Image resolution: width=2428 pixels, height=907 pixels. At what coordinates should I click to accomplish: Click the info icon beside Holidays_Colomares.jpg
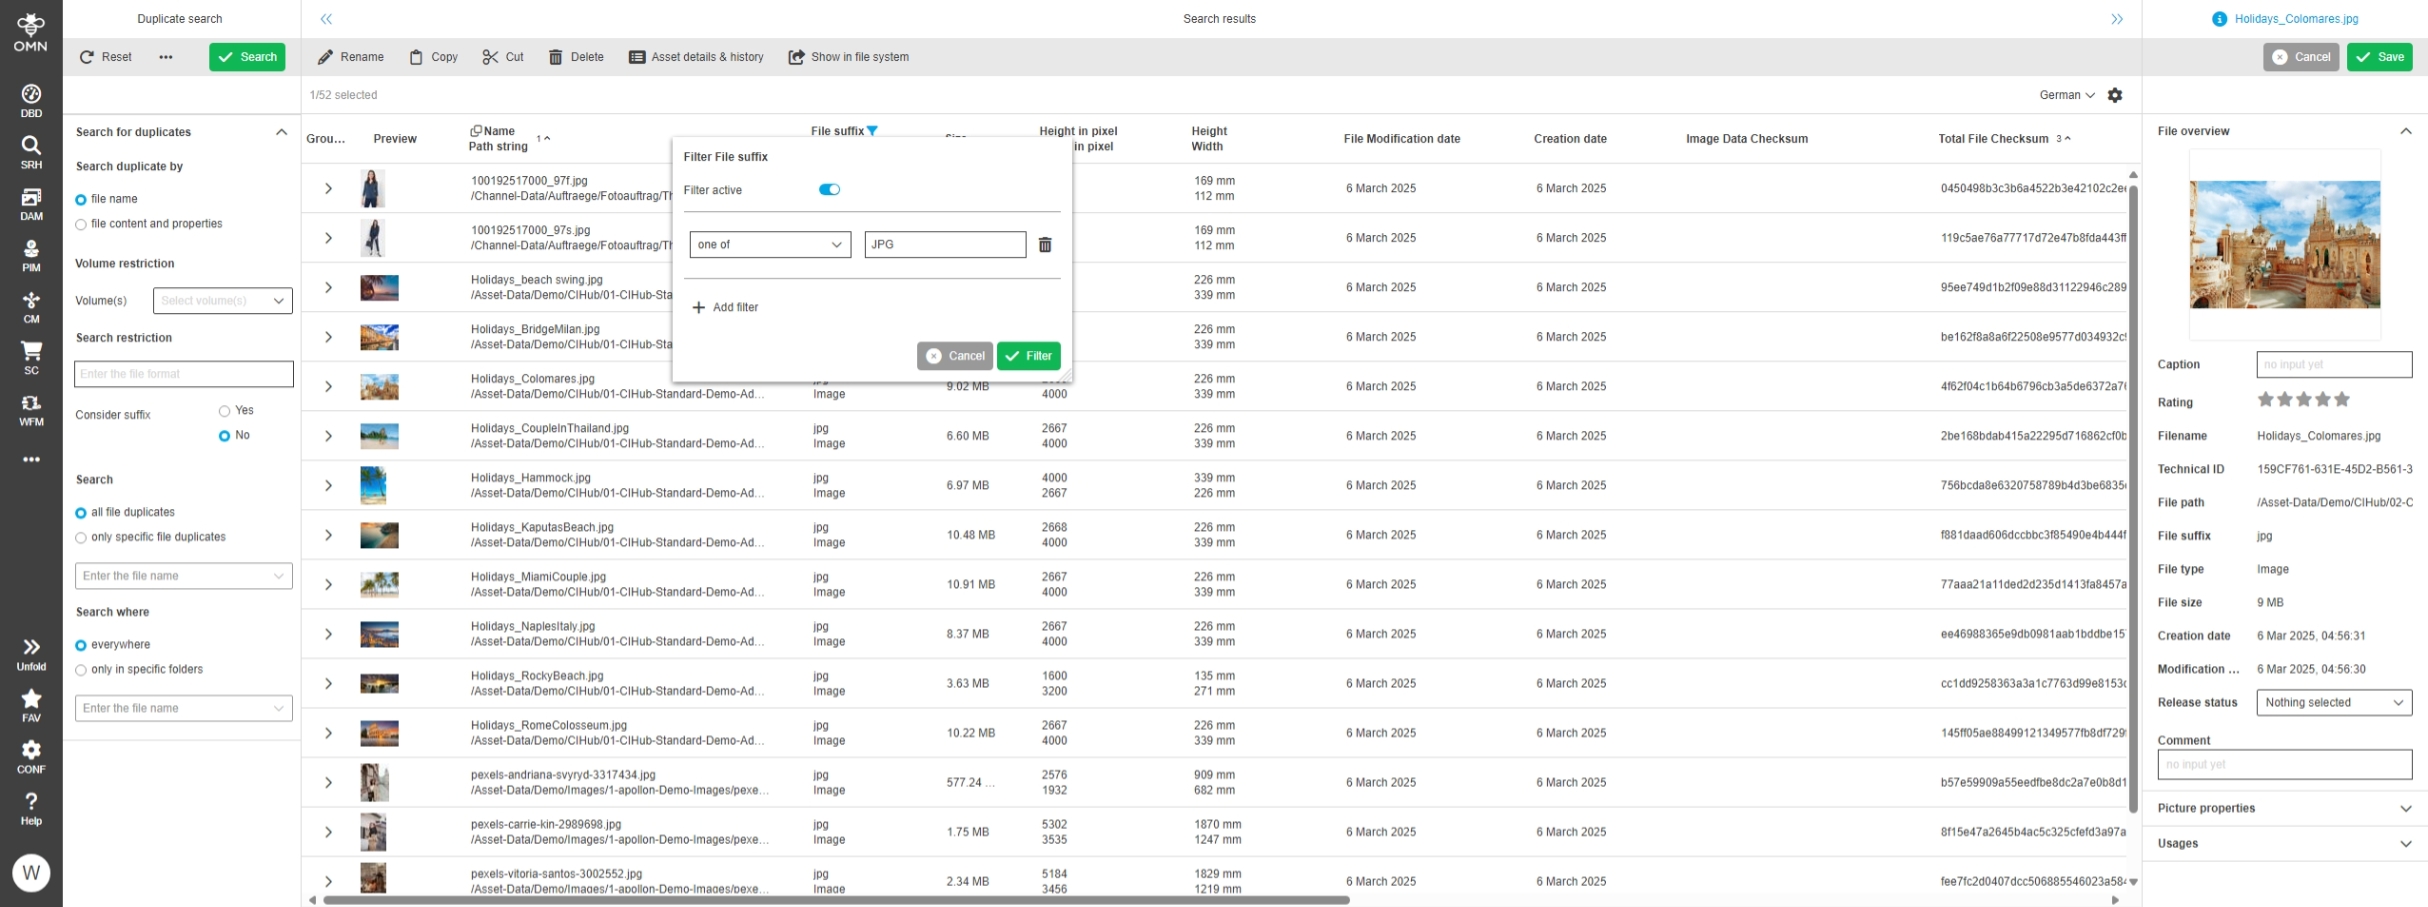point(2220,19)
